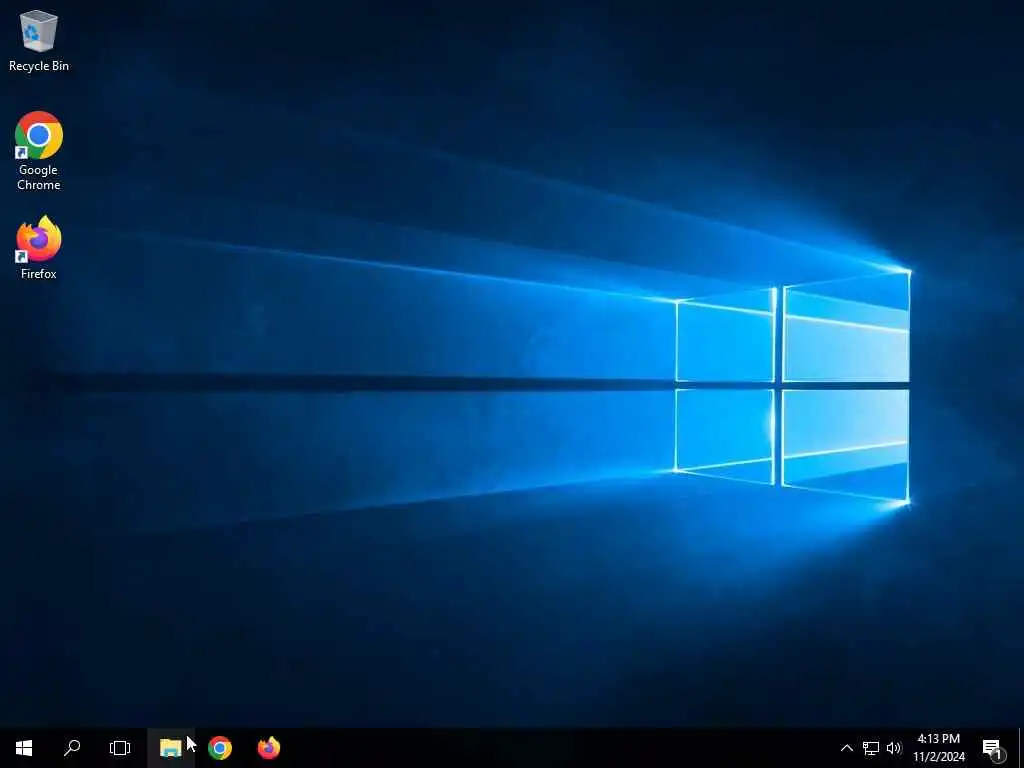
Task: Open the Action Center notifications icon
Action: coord(993,748)
